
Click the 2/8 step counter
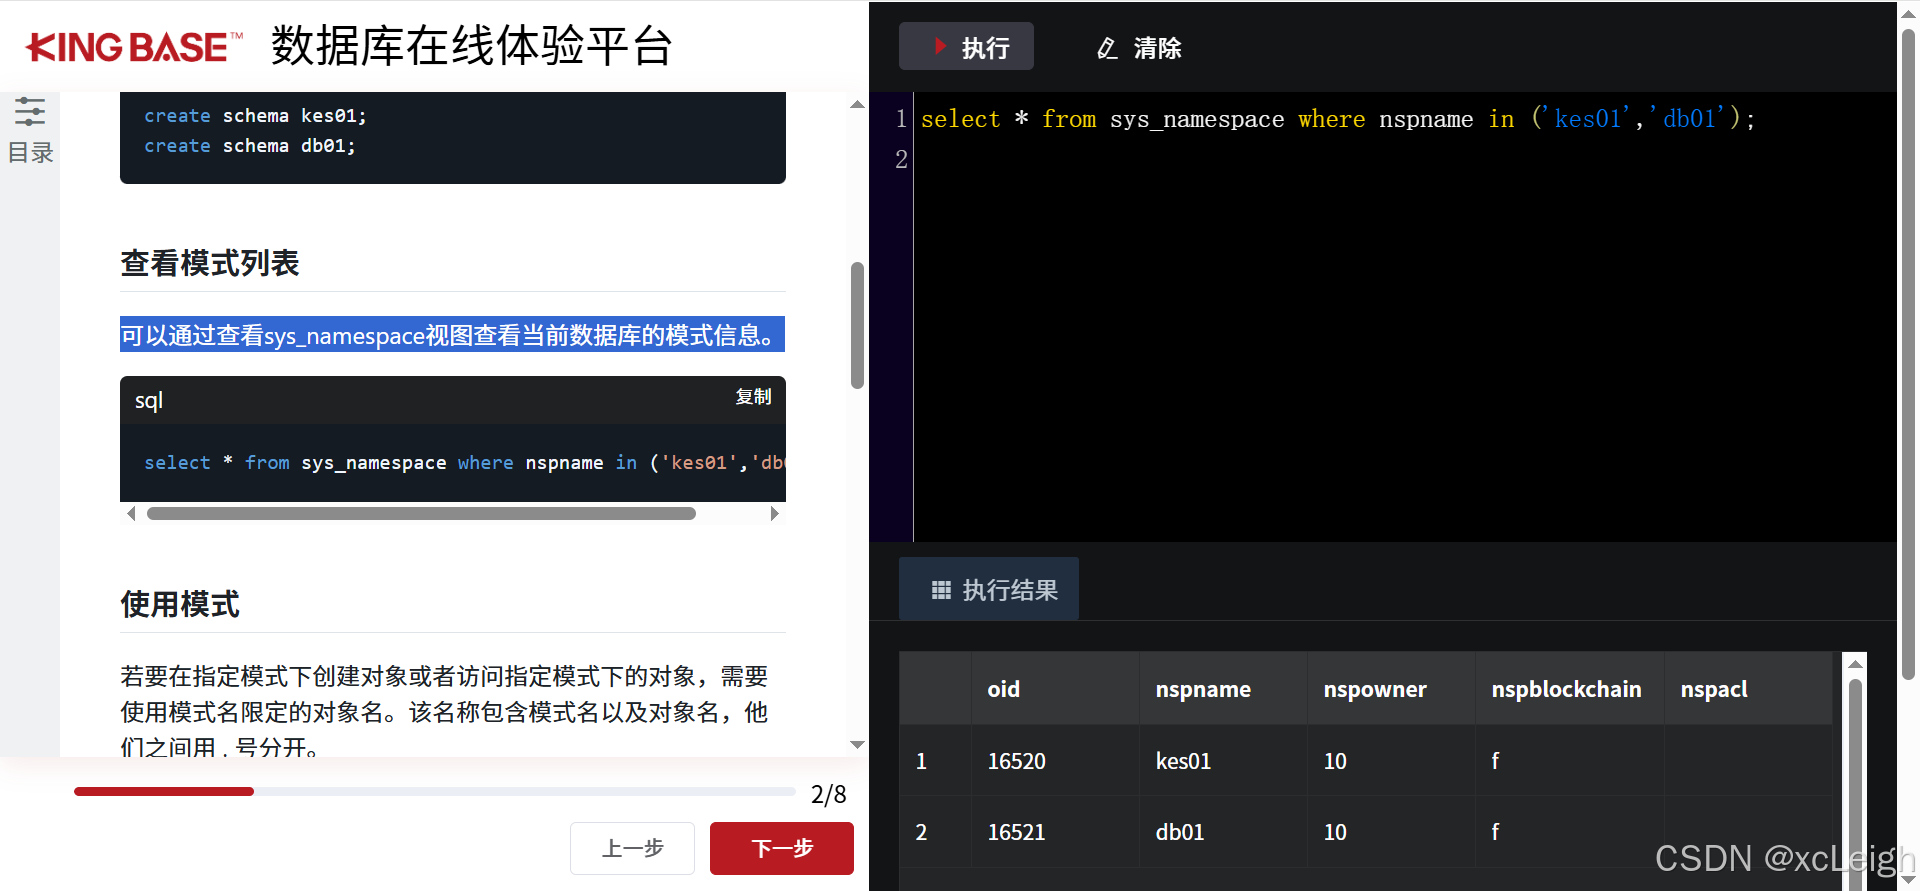828,794
